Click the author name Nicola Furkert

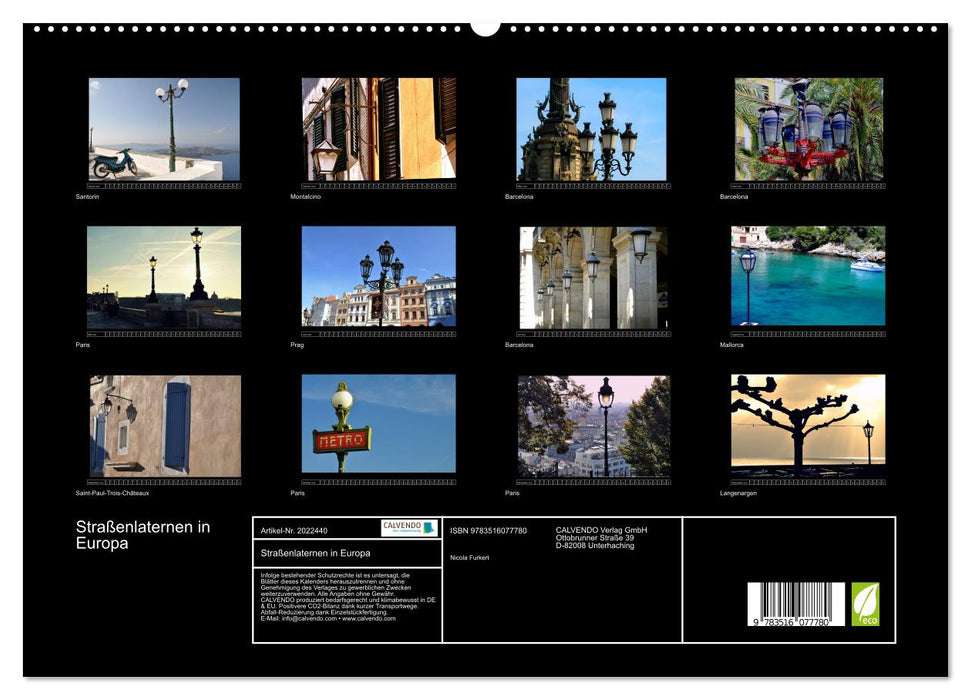tap(471, 558)
